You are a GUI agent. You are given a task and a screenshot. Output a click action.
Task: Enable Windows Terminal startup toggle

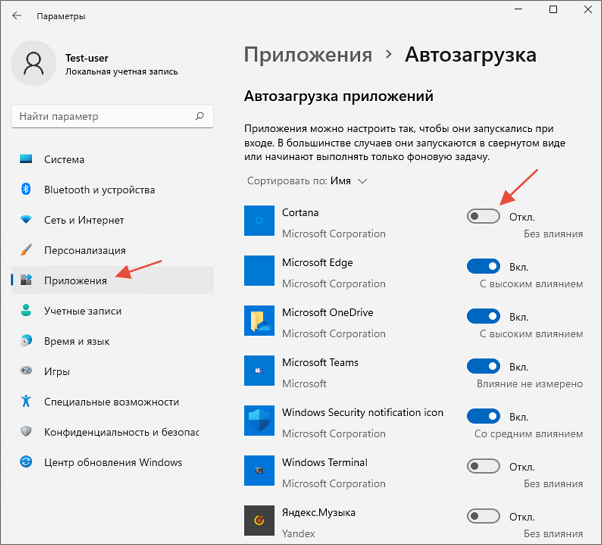point(483,466)
